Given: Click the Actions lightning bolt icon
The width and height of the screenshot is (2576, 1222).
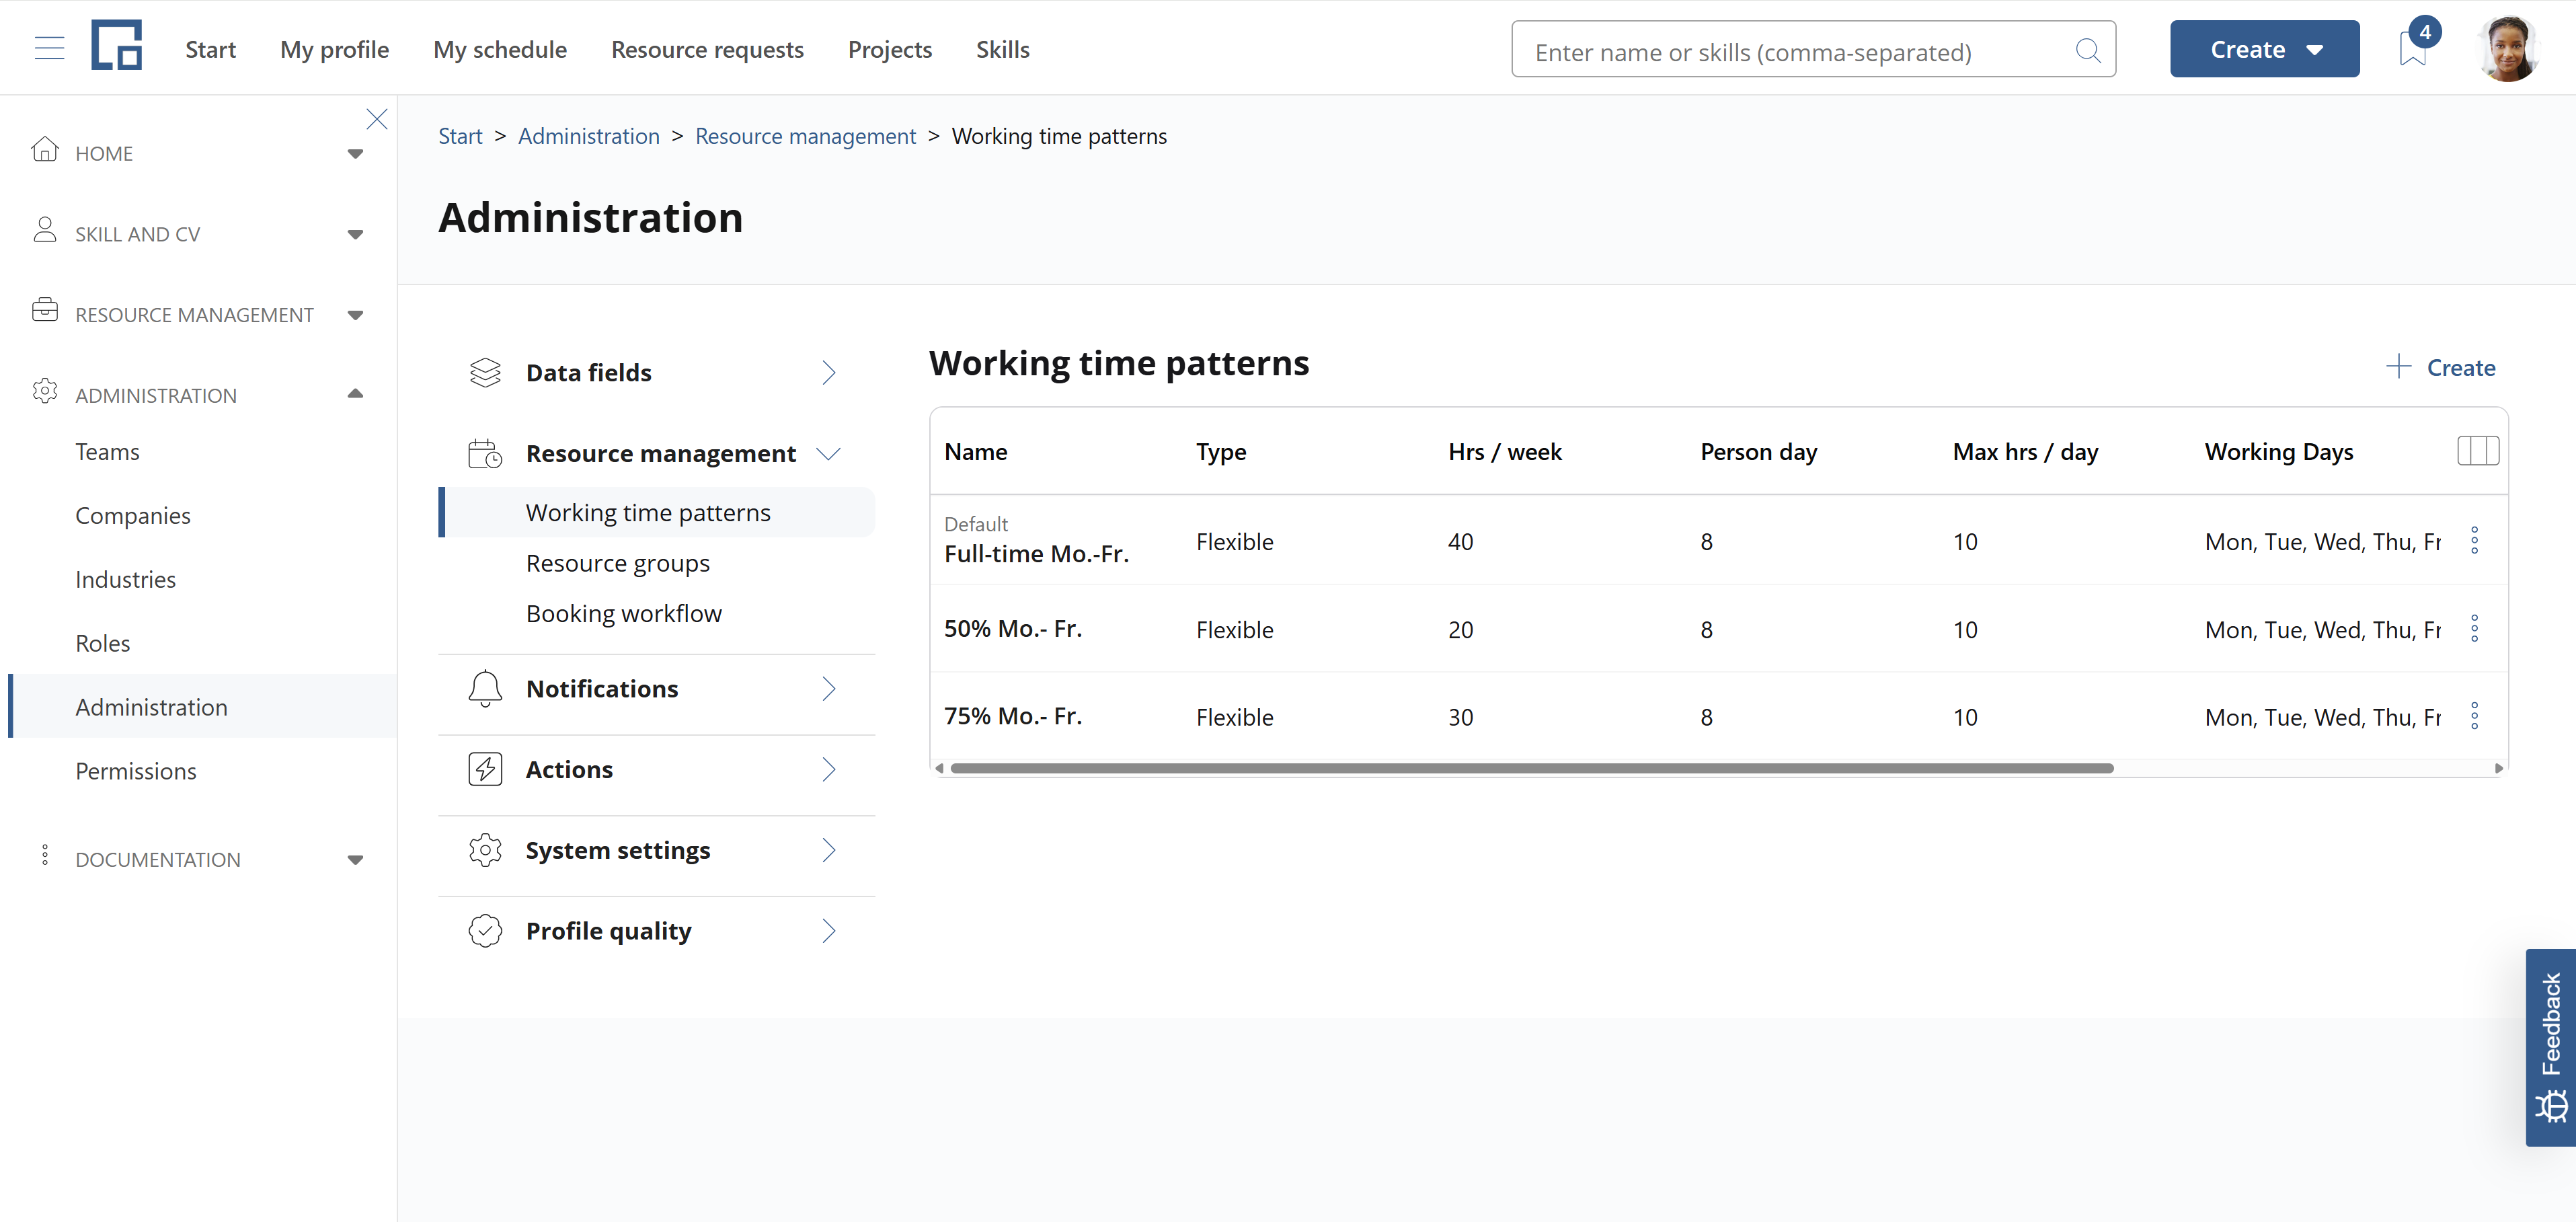Looking at the screenshot, I should [x=485, y=769].
